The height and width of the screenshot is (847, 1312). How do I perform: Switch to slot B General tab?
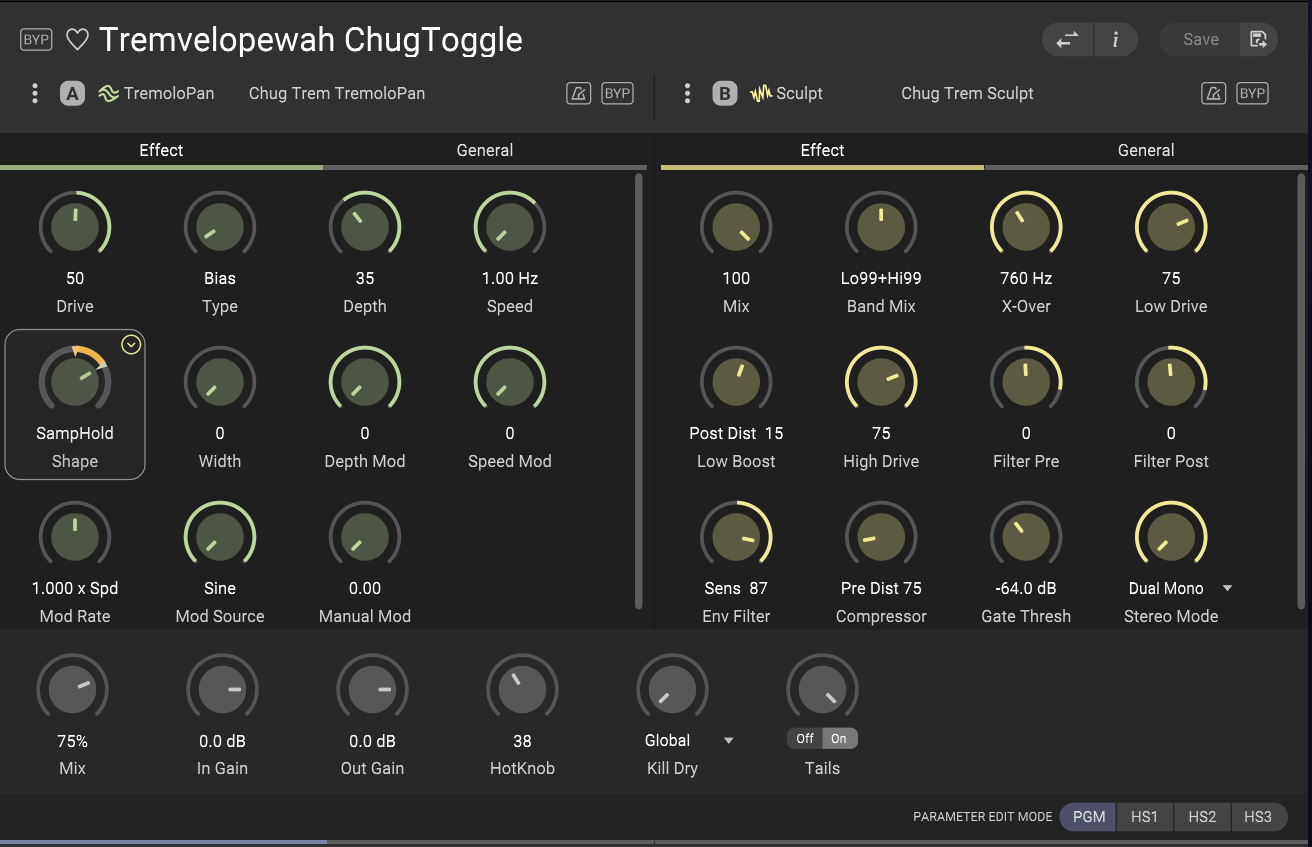(x=1146, y=150)
